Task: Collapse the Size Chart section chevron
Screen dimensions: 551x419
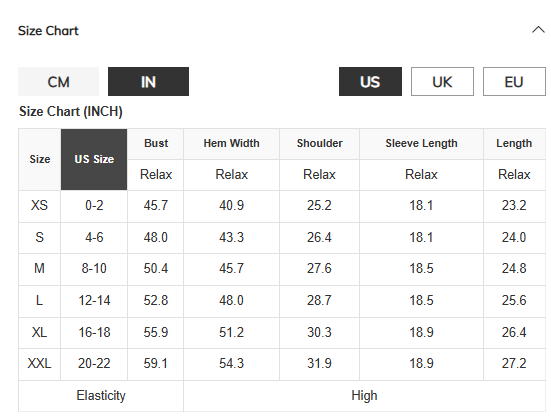Action: (538, 30)
